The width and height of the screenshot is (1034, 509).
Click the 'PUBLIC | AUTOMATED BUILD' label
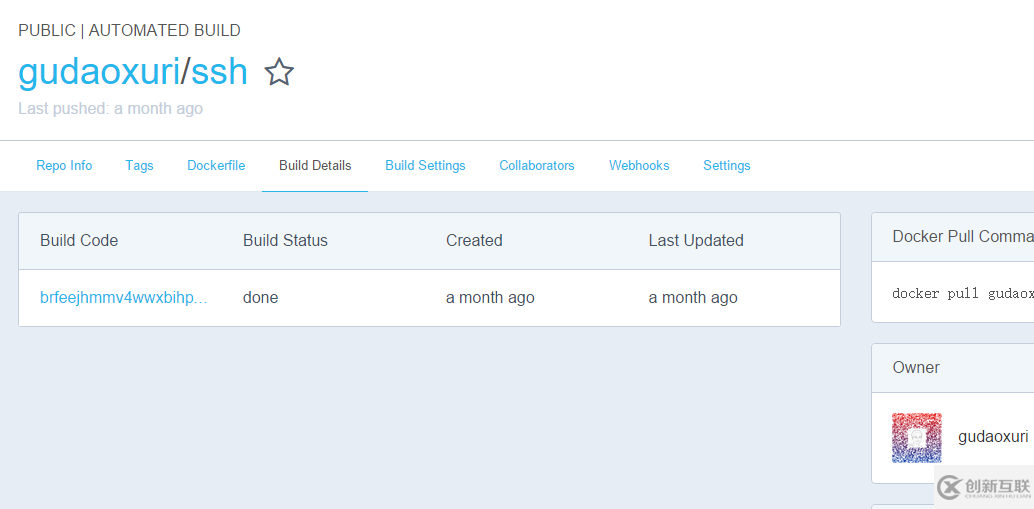click(x=129, y=30)
